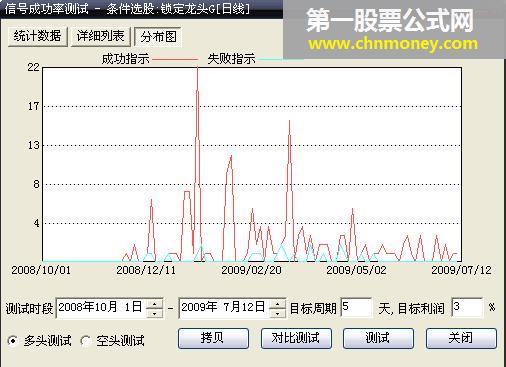Click the 测试时段 label
The width and height of the screenshot is (506, 367).
tap(29, 309)
